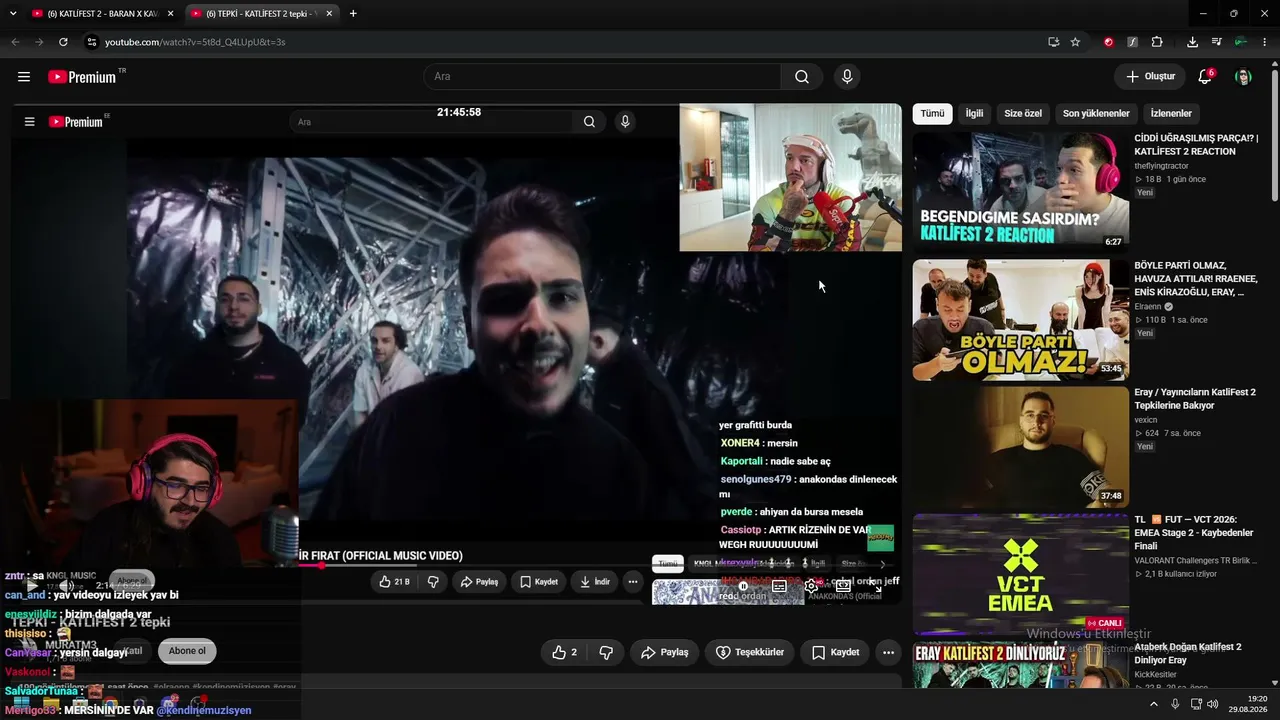
Task: Open the red browser extension icon
Action: [x=1108, y=42]
